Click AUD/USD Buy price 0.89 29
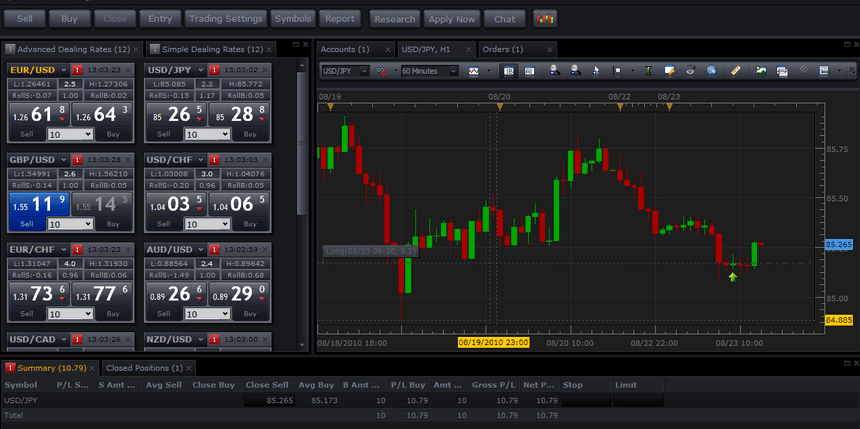The image size is (860, 429). tap(240, 295)
